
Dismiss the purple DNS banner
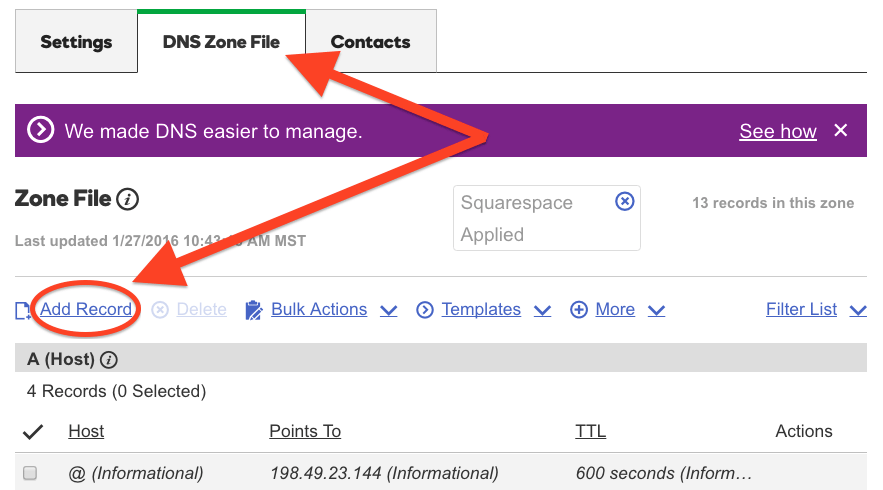[841, 130]
